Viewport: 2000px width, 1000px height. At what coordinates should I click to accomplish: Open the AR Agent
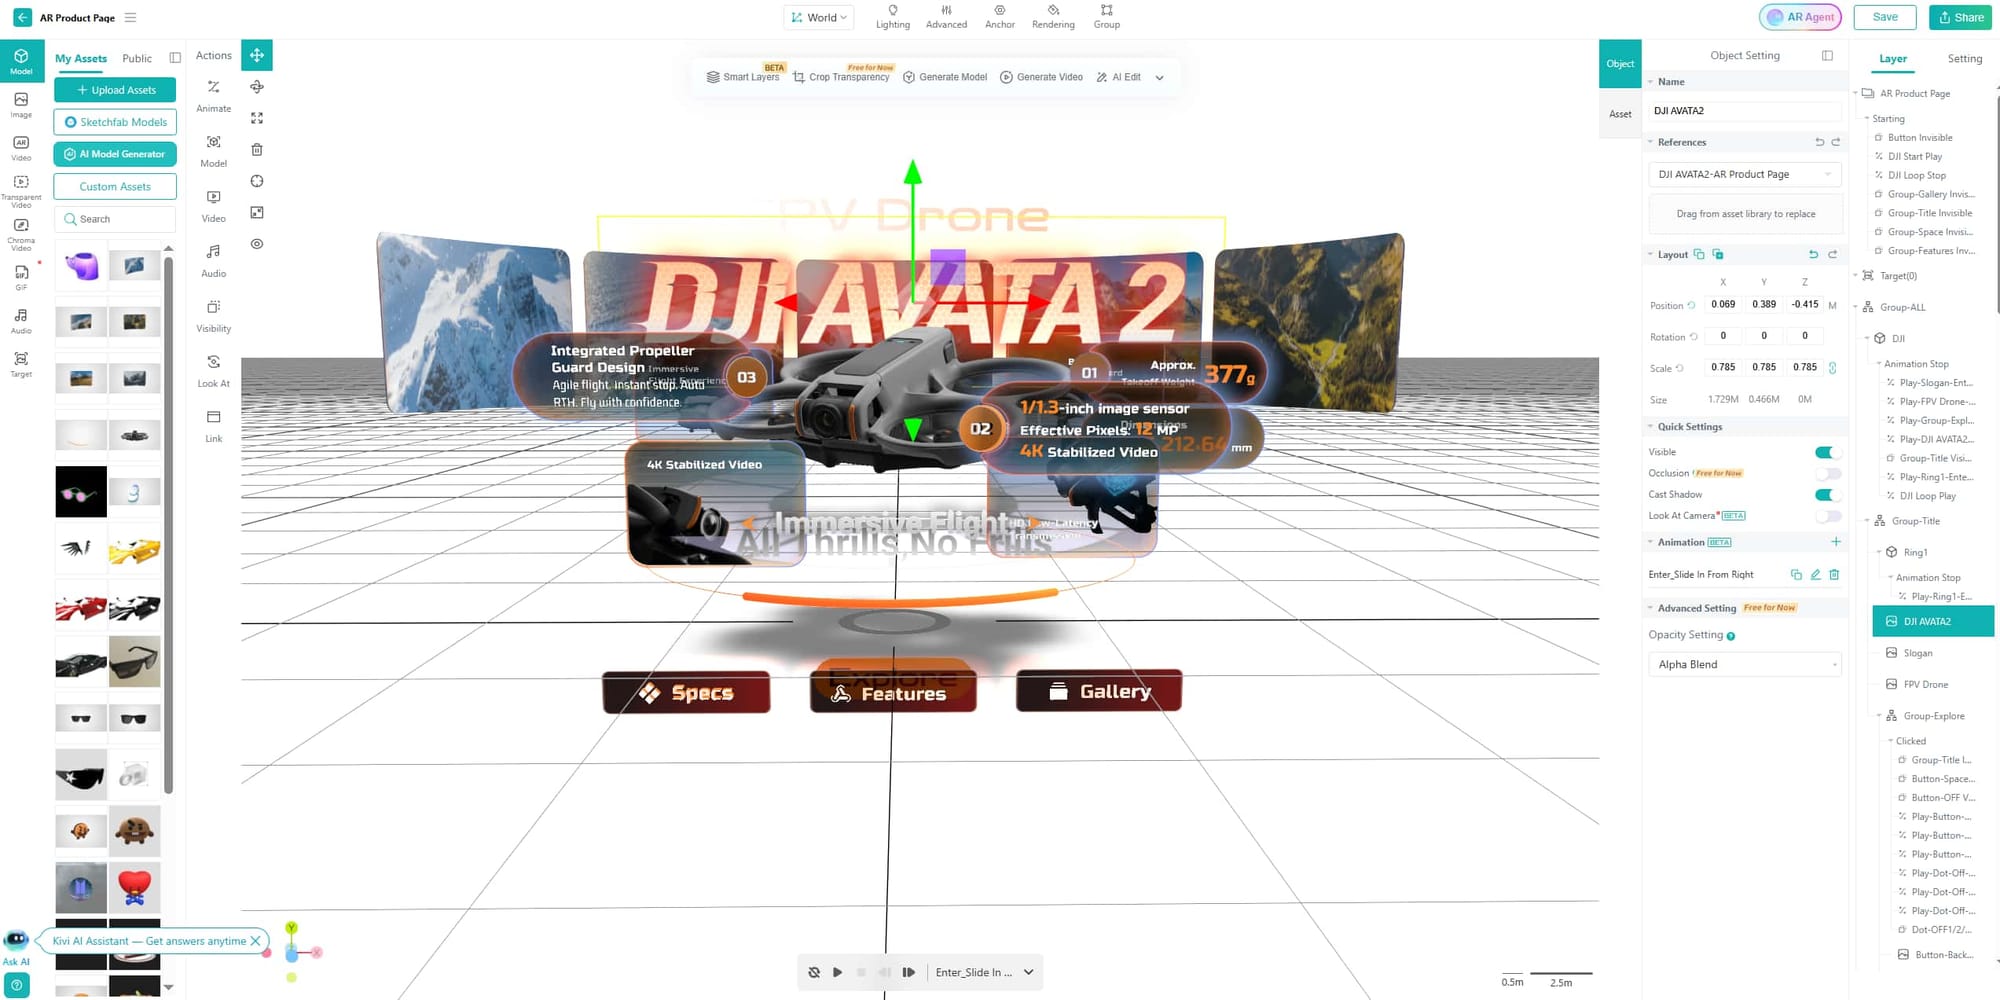point(1800,17)
